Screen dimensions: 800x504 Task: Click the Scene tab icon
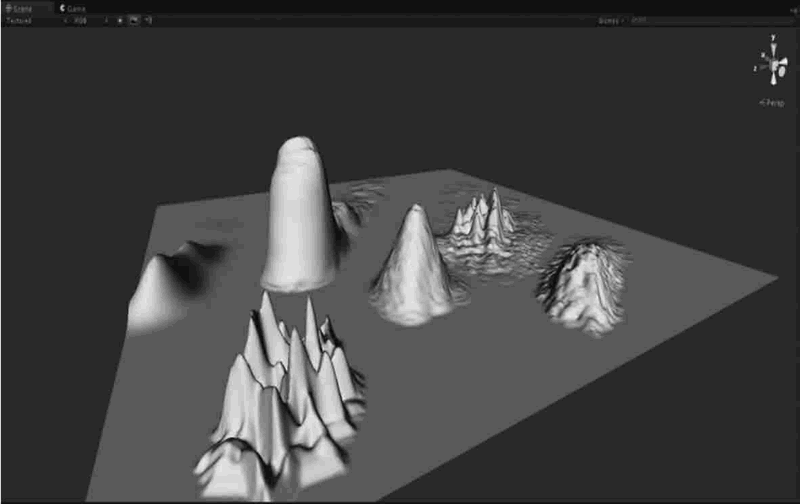[x=7, y=7]
